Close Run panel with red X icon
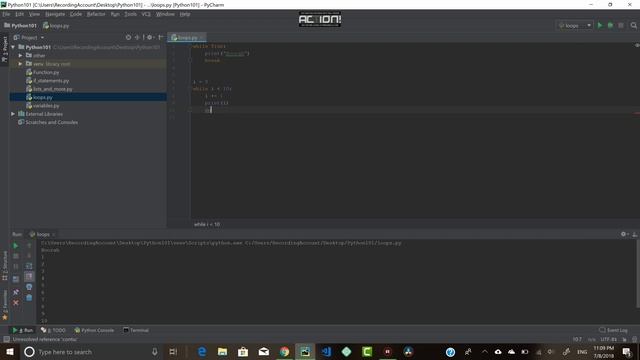Screen dimensions: 640x360 16,303
